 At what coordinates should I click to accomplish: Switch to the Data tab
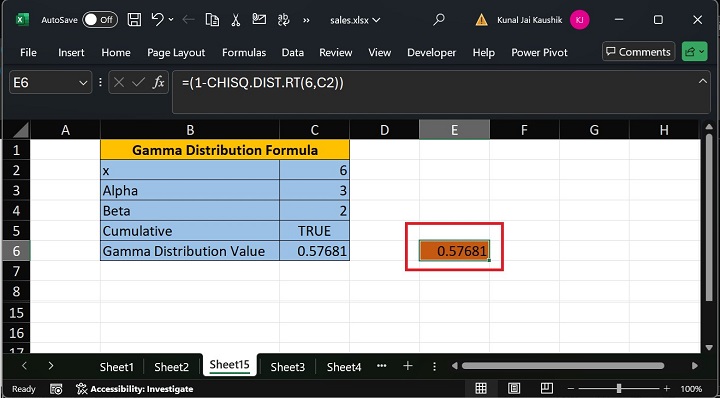292,52
